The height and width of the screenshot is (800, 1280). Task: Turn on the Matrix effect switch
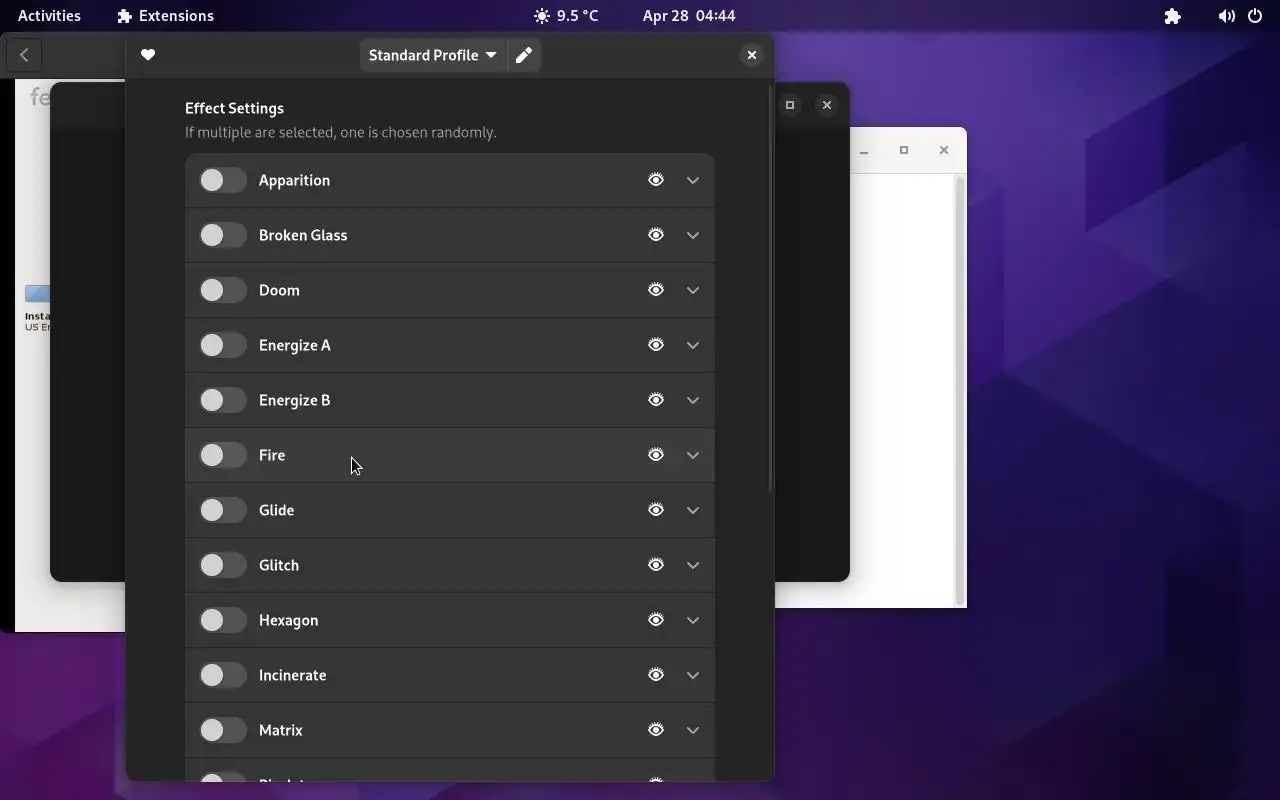tap(222, 730)
